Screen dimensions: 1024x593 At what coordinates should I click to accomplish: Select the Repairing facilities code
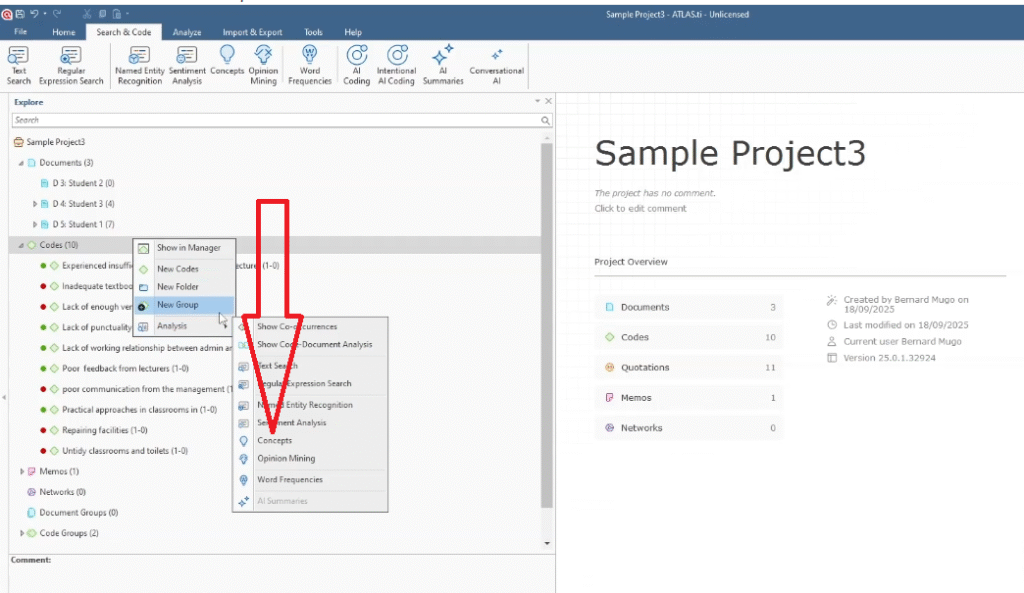pos(104,430)
